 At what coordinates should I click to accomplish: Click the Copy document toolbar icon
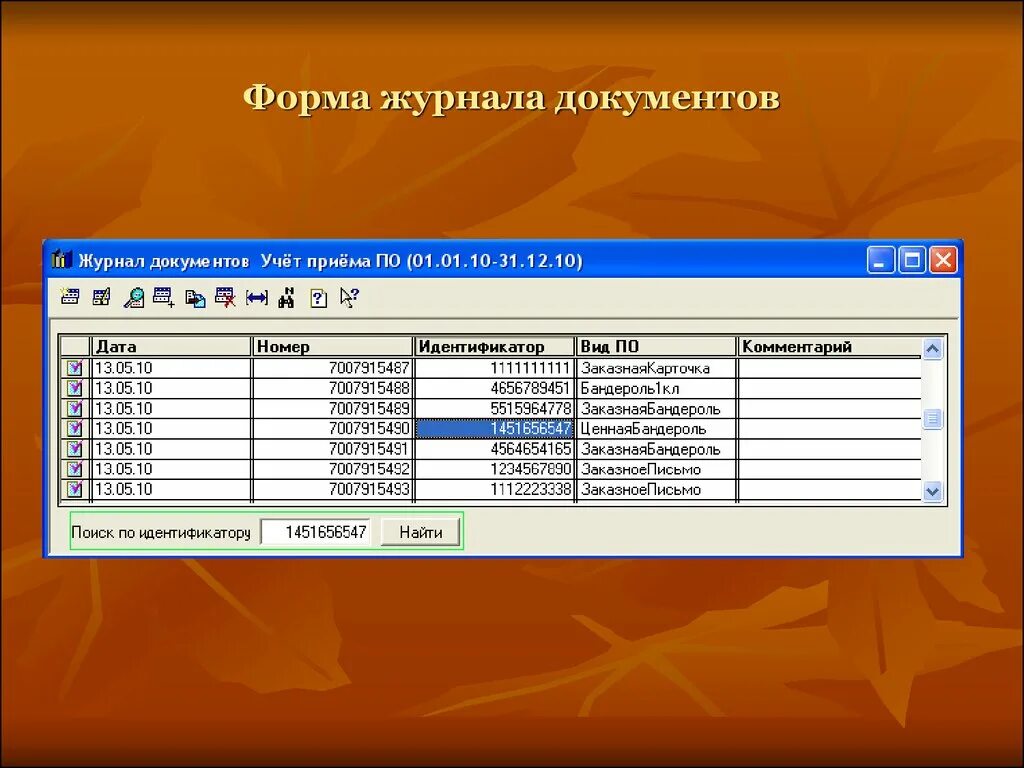click(195, 298)
